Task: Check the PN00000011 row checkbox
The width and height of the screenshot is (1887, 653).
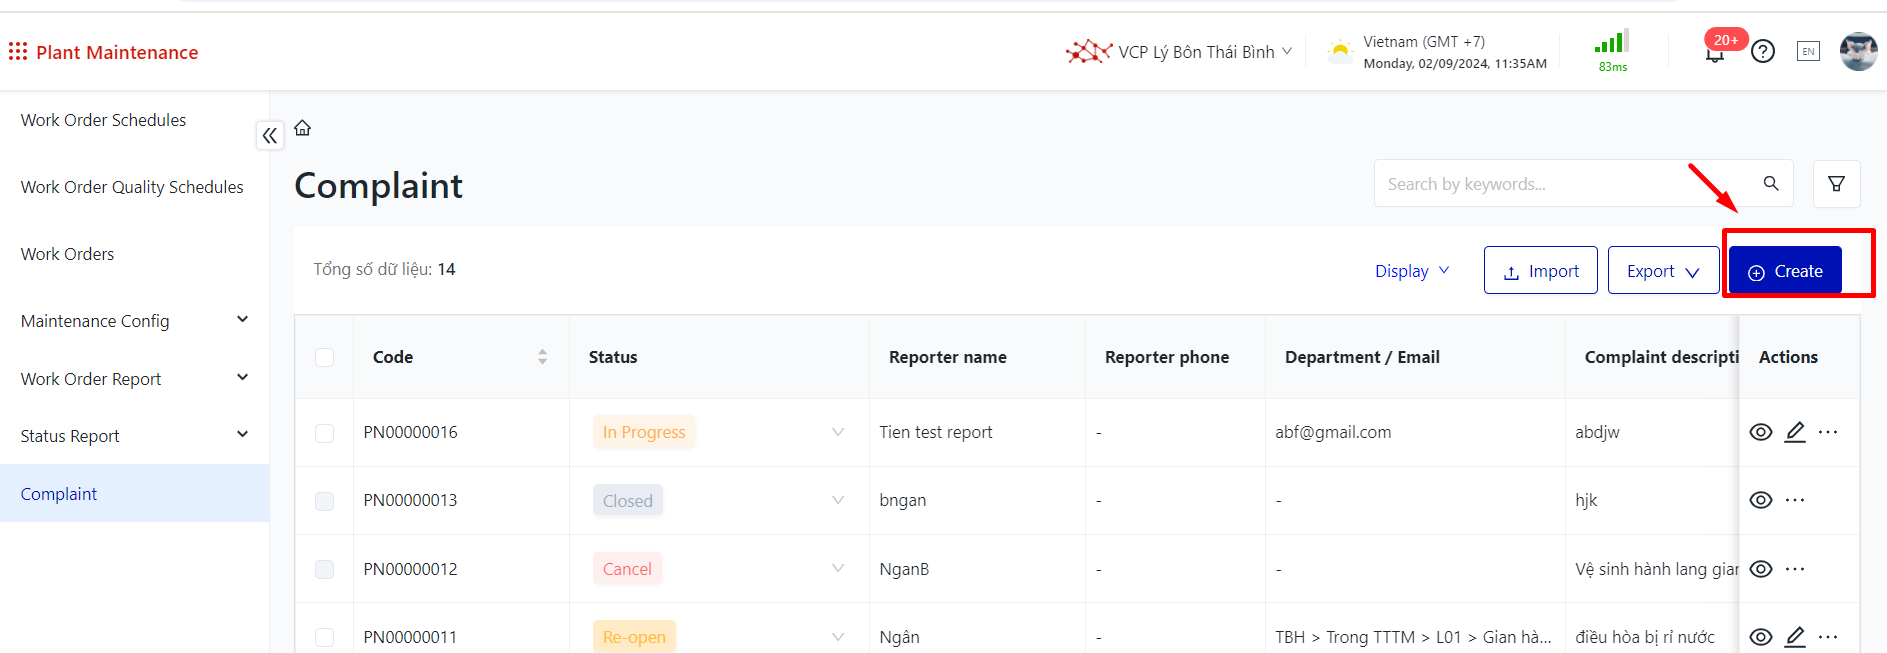Action: point(325,637)
